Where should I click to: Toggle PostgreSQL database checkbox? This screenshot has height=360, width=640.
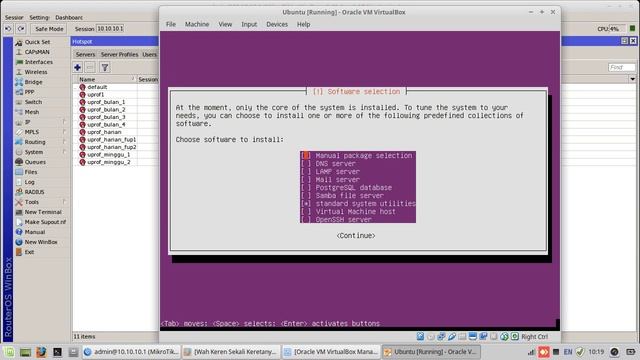coord(306,188)
